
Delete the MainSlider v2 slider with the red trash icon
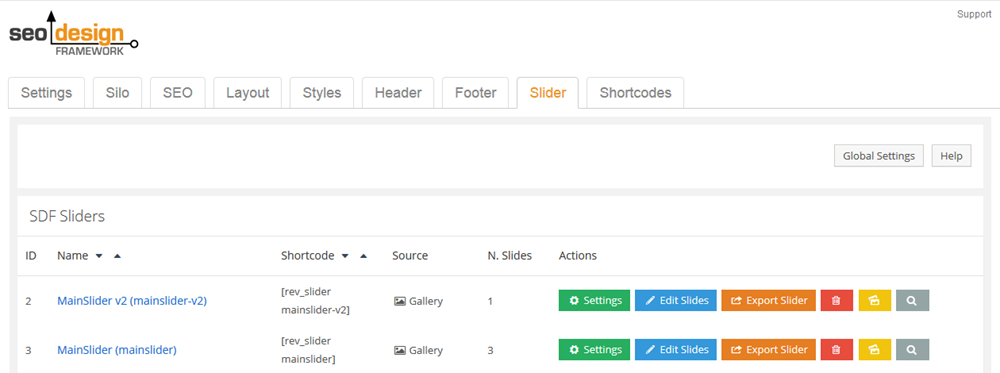pyautogui.click(x=837, y=300)
